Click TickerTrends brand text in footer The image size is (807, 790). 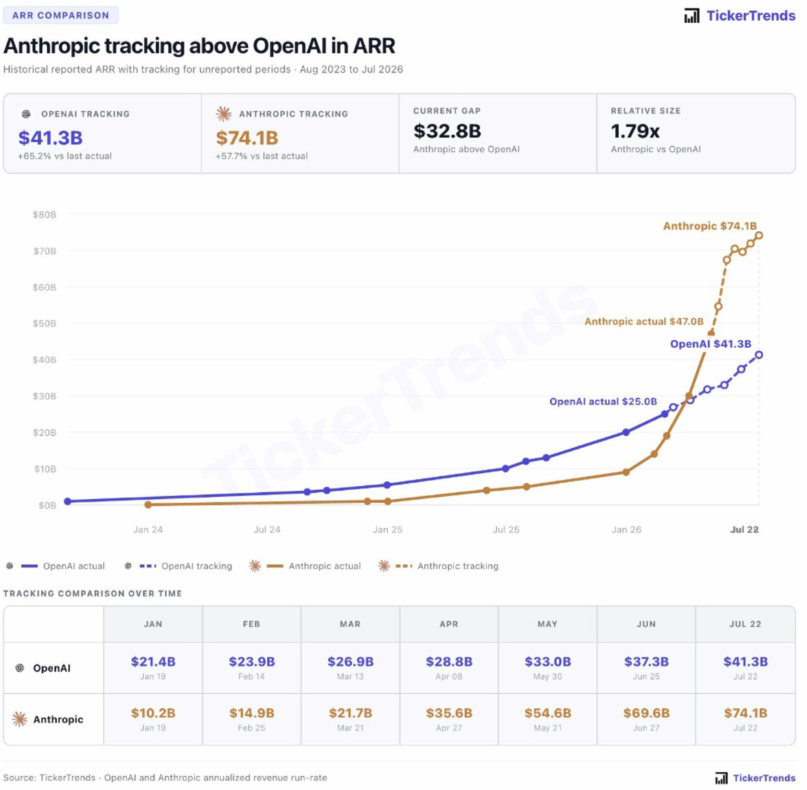point(764,778)
